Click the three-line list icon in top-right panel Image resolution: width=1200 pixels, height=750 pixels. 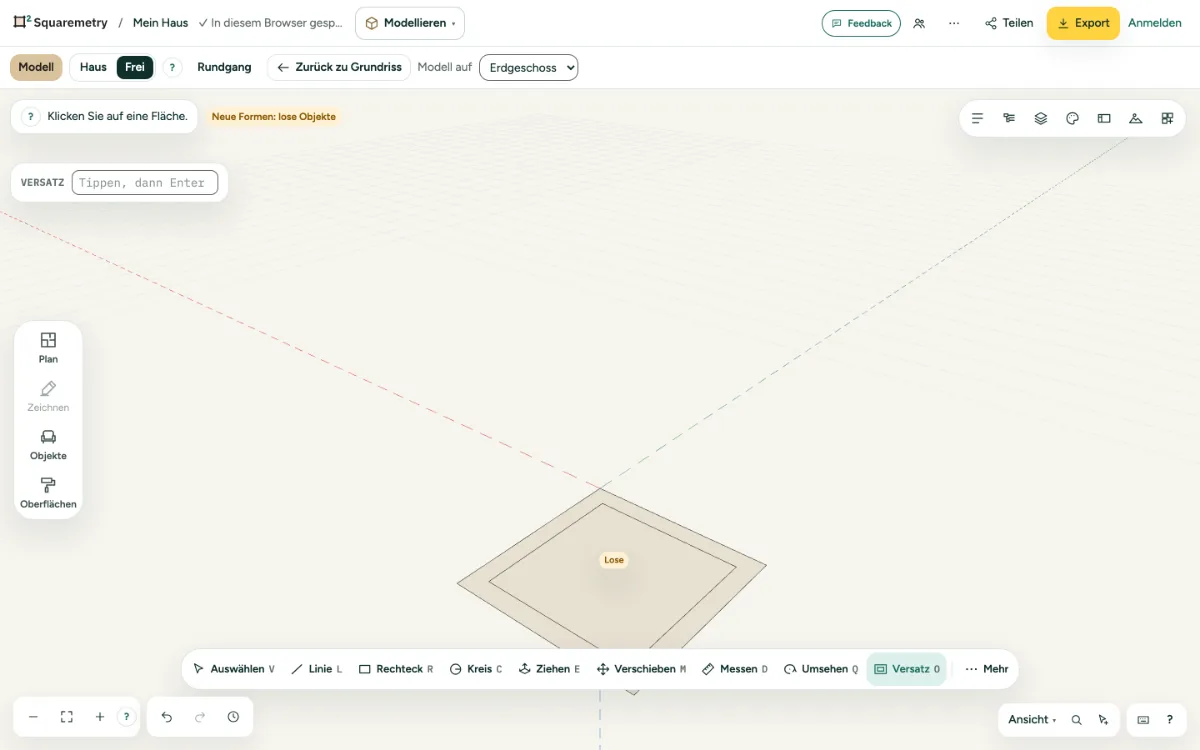point(978,118)
